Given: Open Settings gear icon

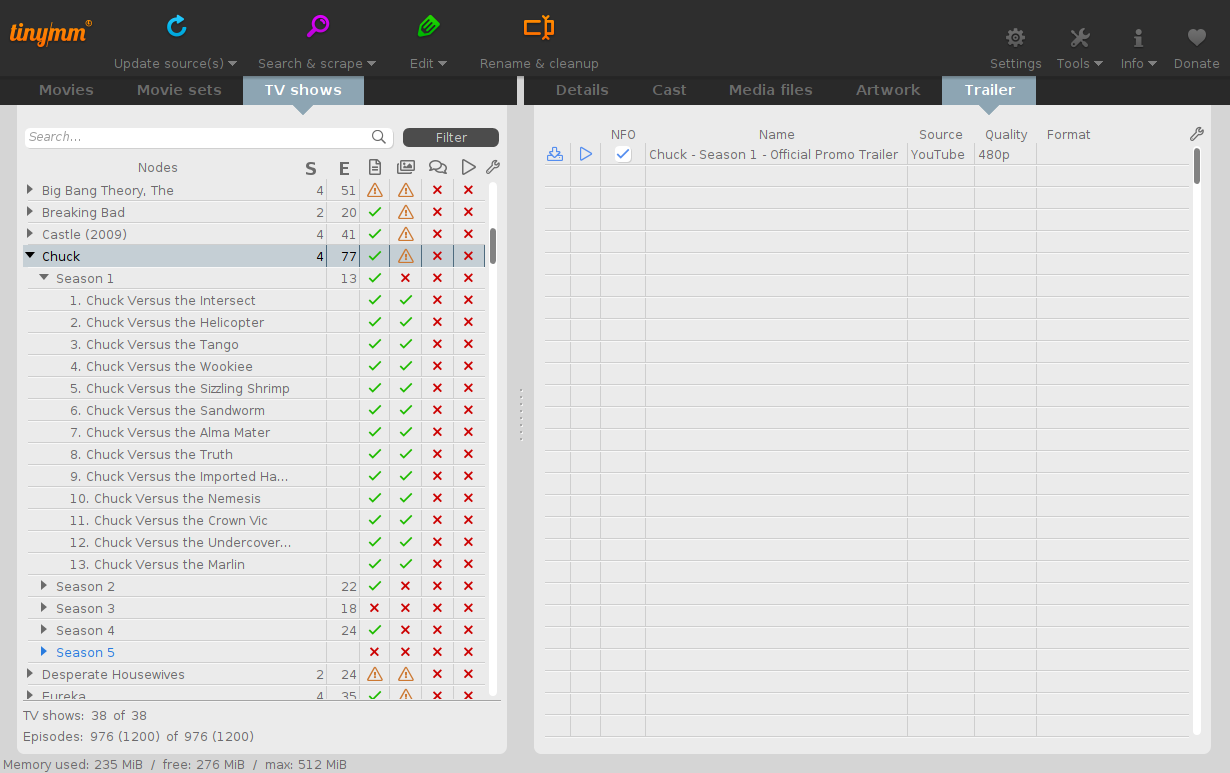Looking at the screenshot, I should tap(1015, 38).
